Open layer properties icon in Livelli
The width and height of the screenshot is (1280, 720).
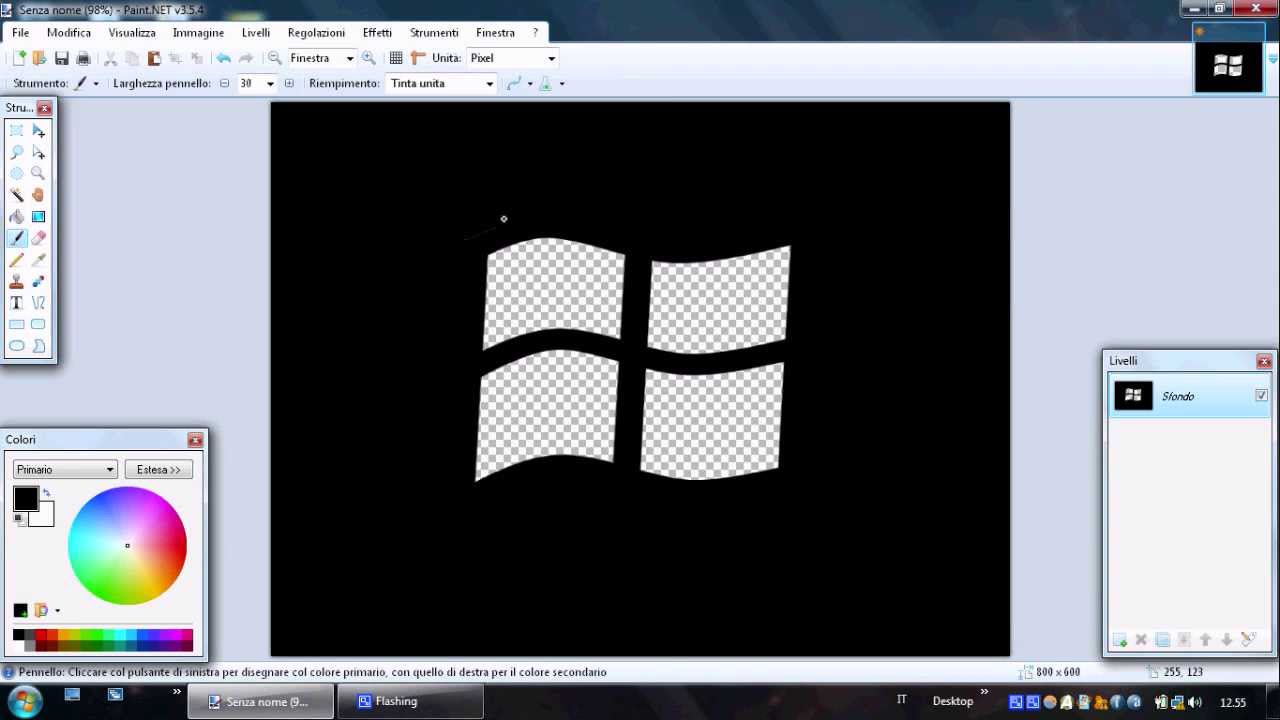tap(1248, 640)
